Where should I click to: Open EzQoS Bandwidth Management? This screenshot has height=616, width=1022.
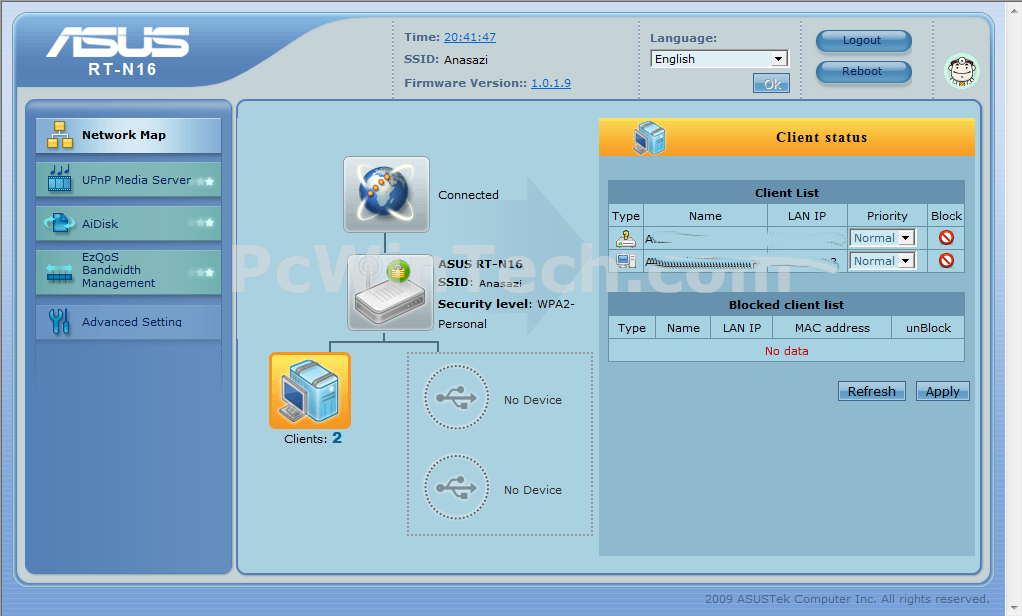(128, 271)
